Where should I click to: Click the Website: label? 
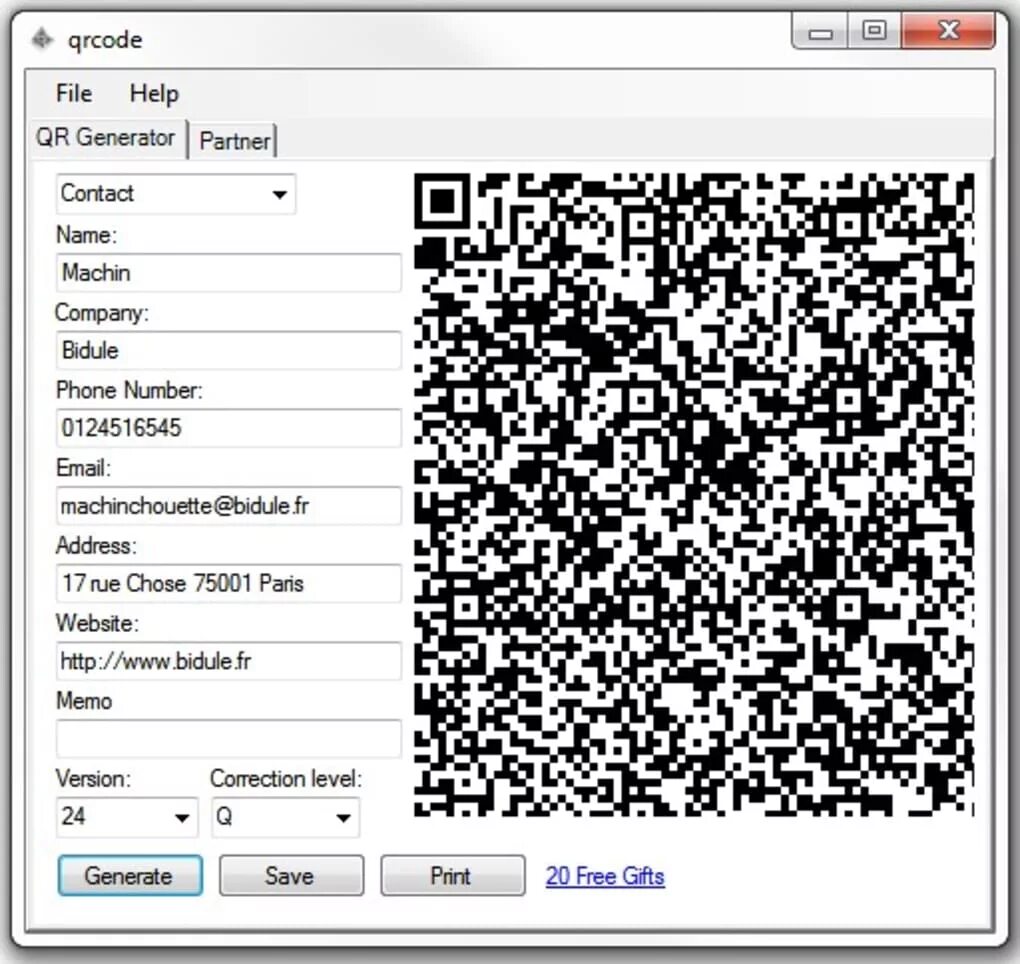click(x=97, y=623)
